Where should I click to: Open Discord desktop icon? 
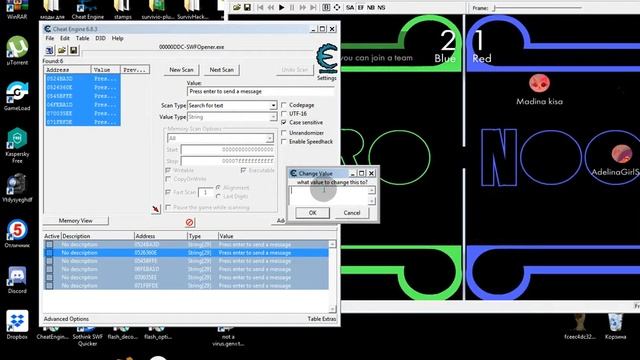[17, 280]
